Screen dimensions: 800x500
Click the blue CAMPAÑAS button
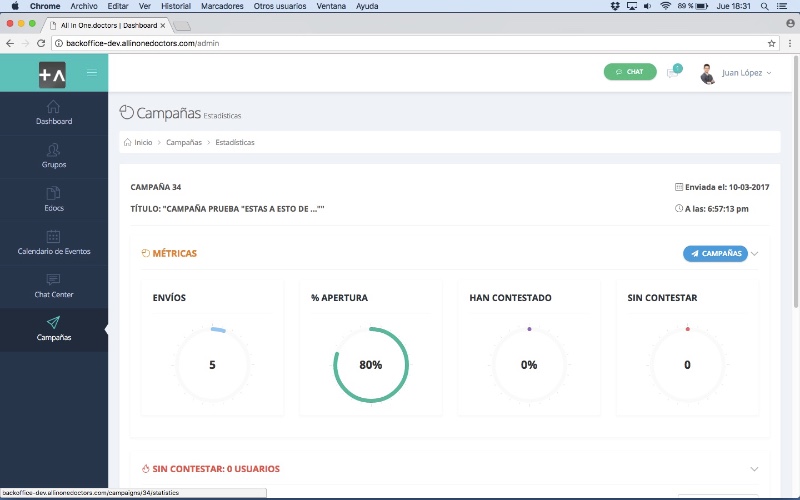(715, 254)
